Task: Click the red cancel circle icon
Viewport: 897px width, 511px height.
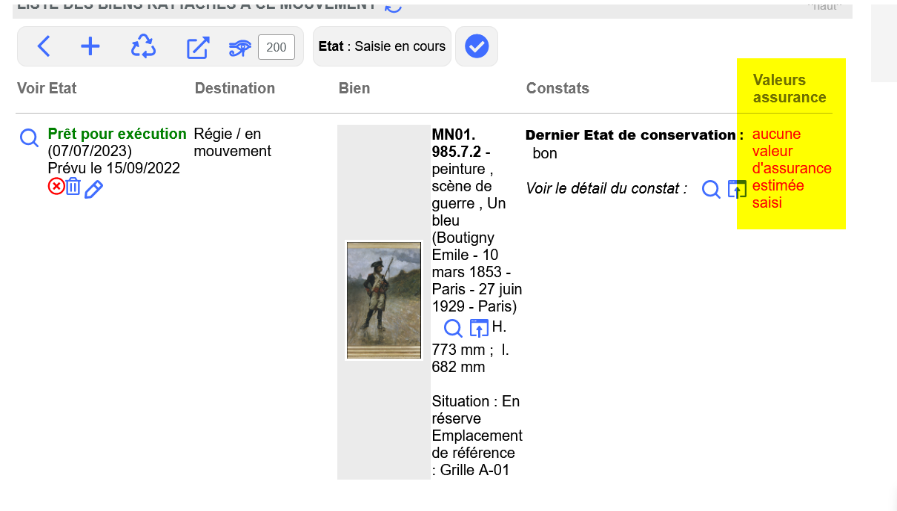Action: [56, 187]
